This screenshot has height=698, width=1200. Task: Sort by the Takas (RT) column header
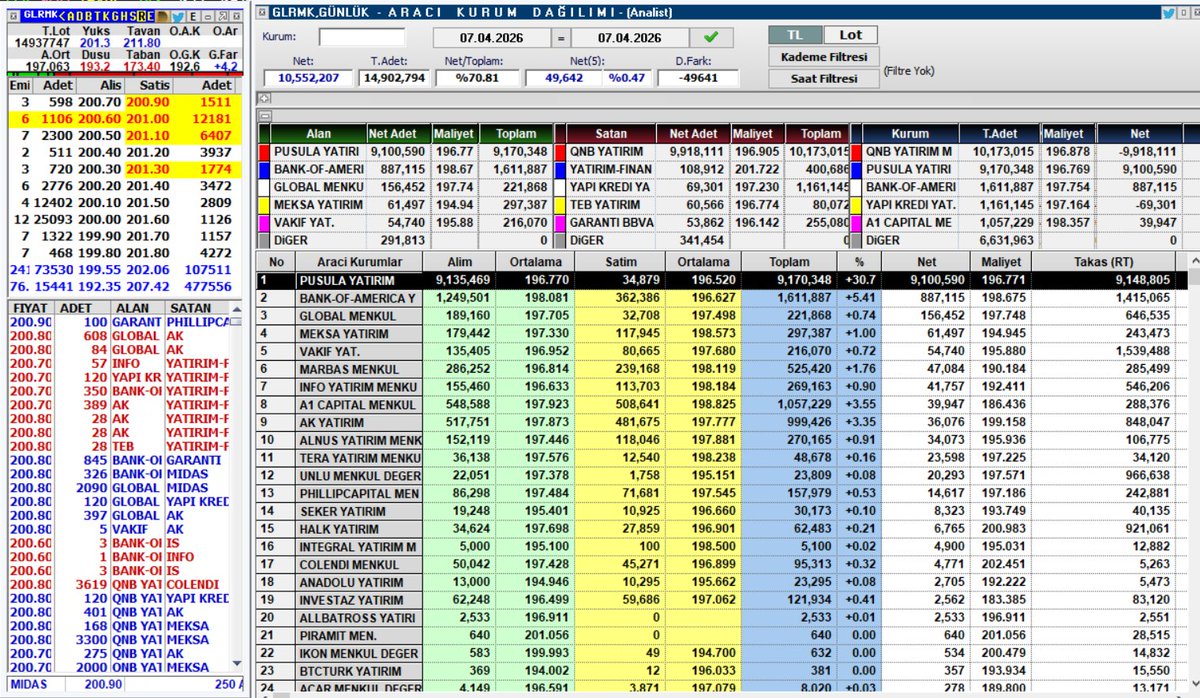tap(1102, 261)
